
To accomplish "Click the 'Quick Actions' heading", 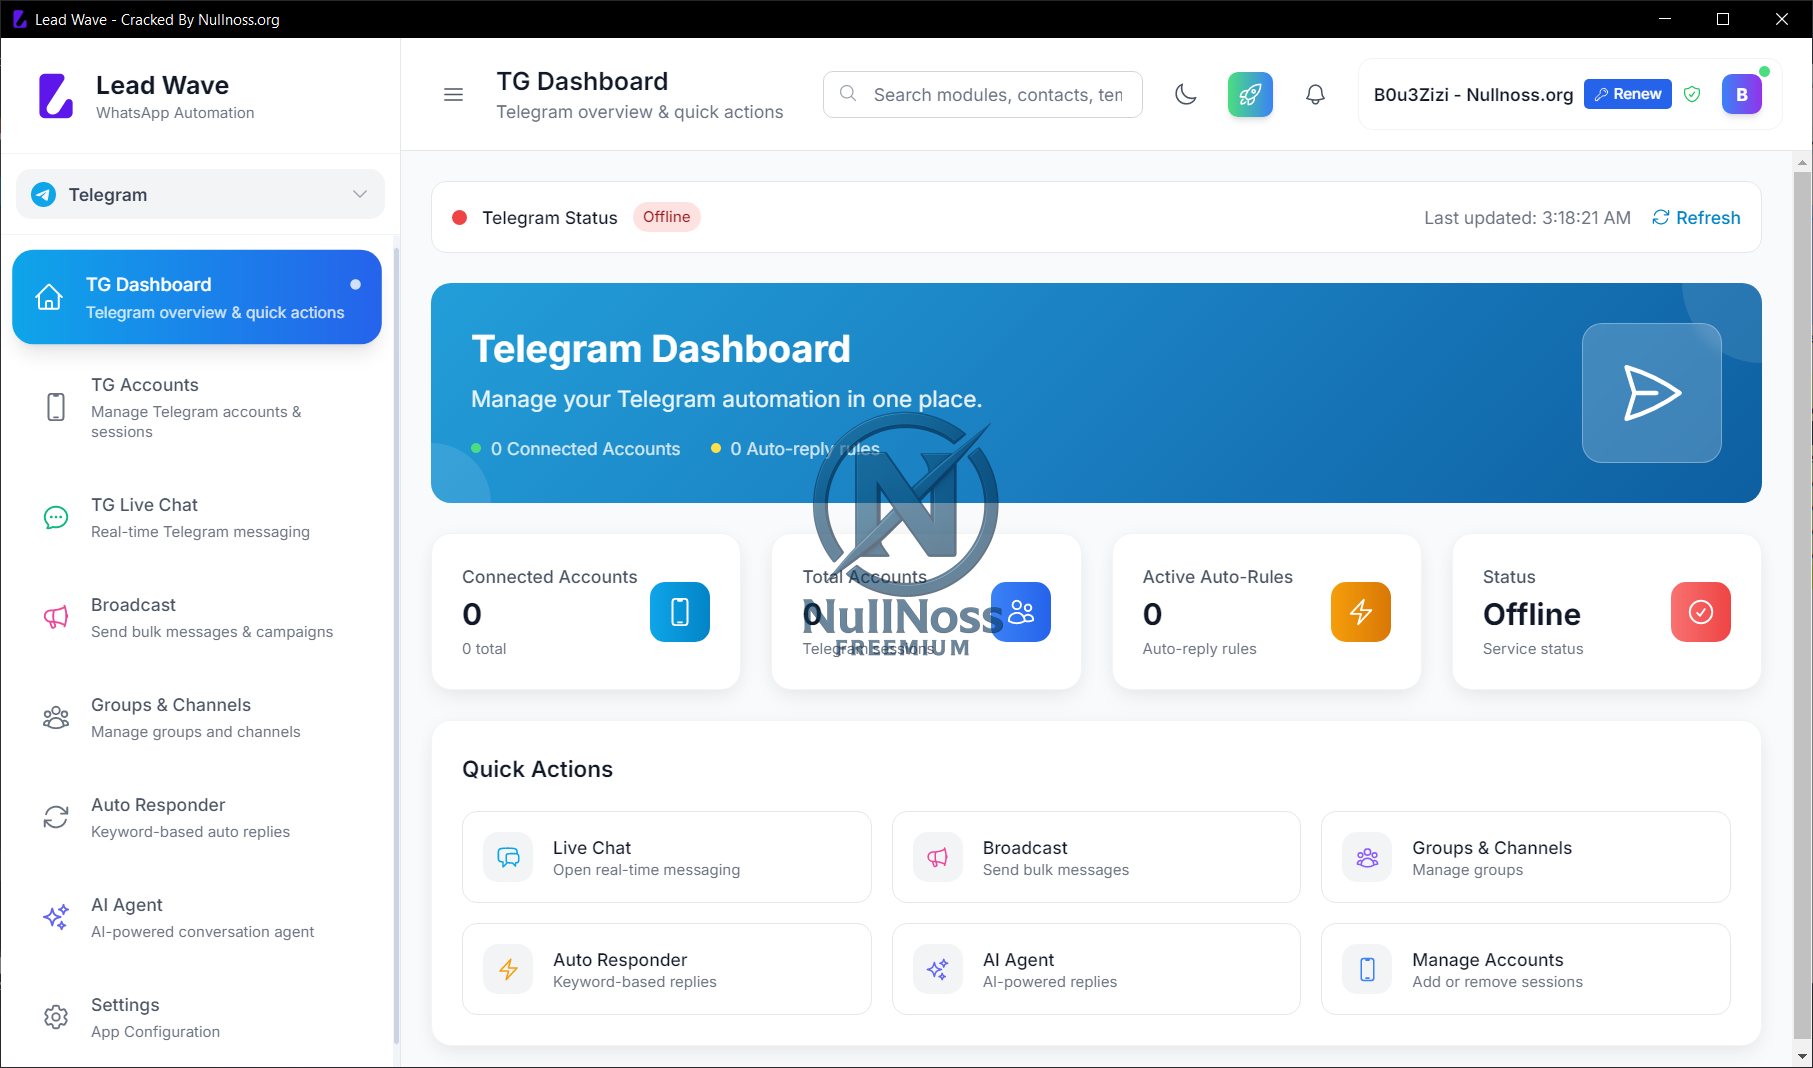I will click(x=537, y=769).
